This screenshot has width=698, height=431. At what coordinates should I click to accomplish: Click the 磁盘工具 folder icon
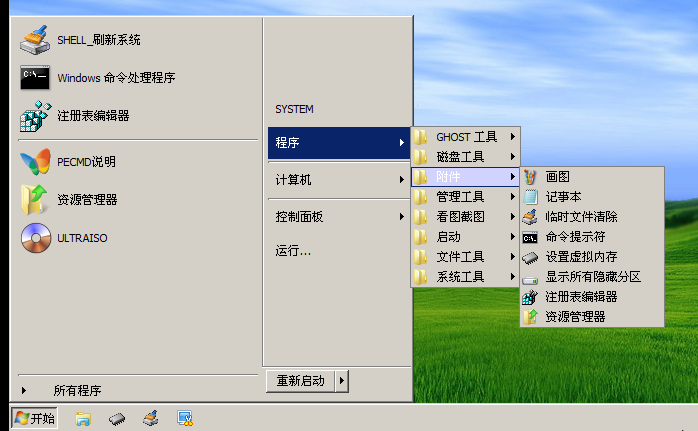pyautogui.click(x=420, y=157)
